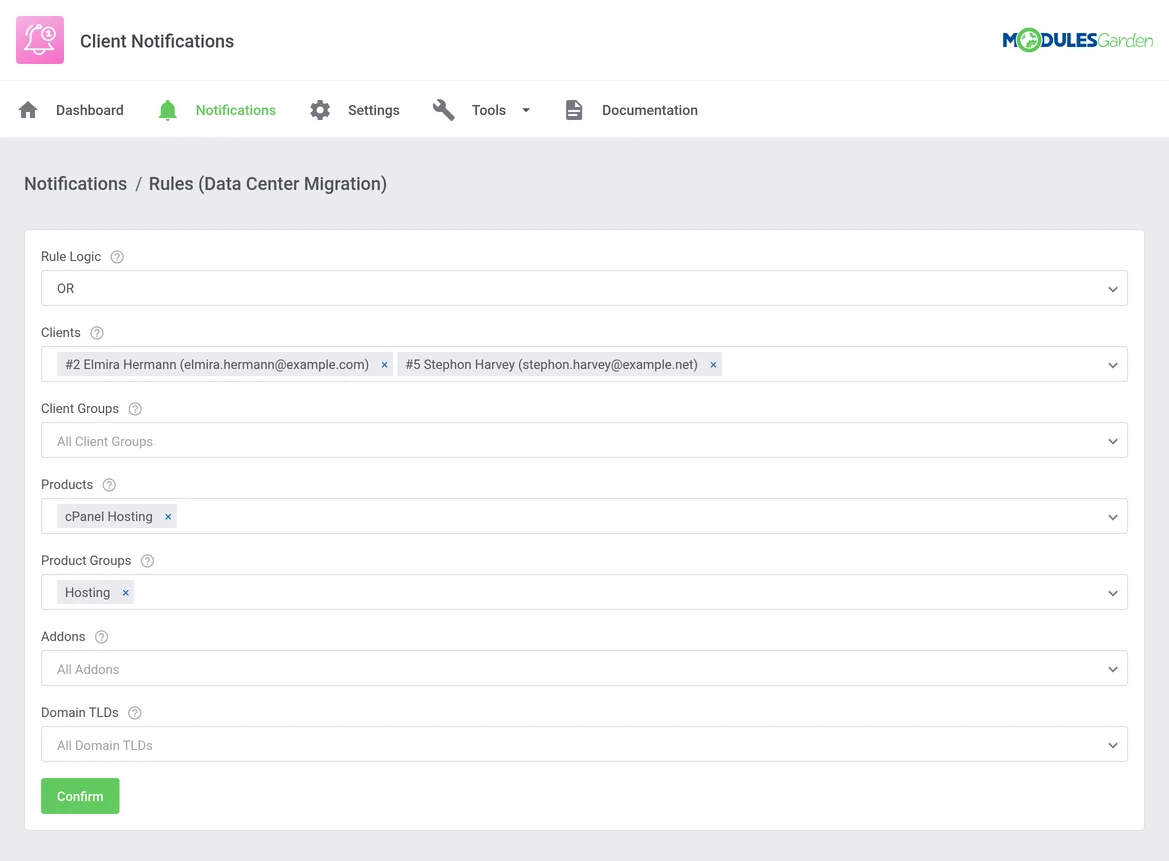Expand the Domain TLDs dropdown chevron
The width and height of the screenshot is (1169, 861).
click(x=1112, y=745)
